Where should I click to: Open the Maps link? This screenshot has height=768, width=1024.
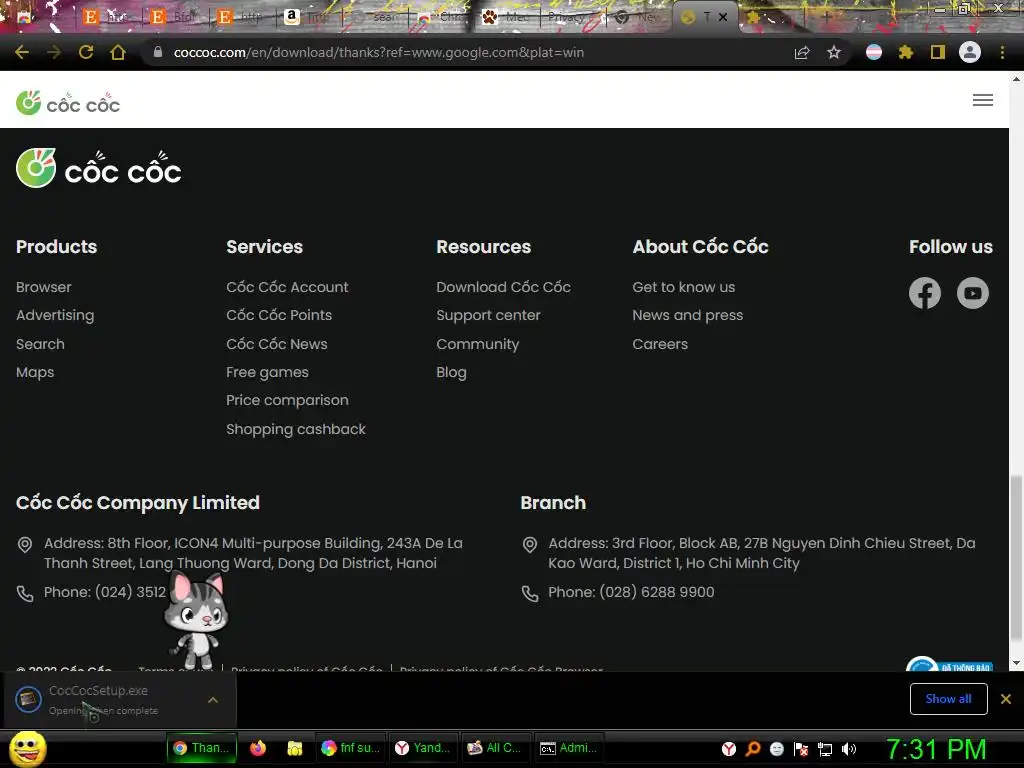click(35, 372)
